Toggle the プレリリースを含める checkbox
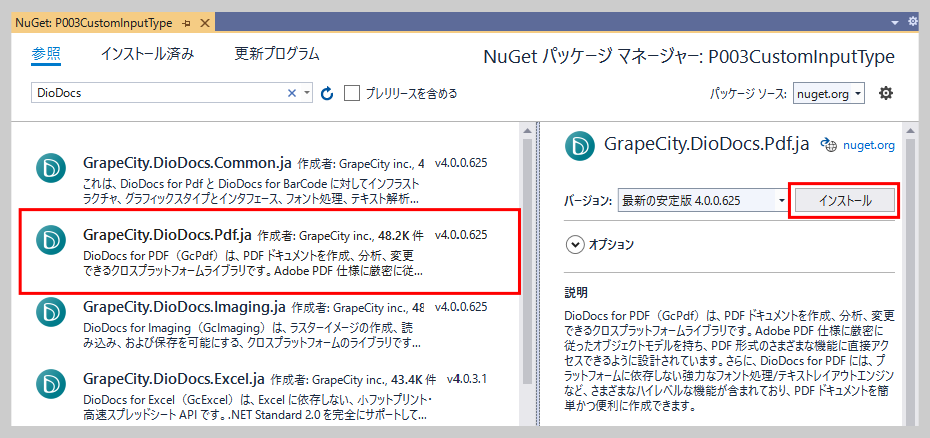Viewport: 930px width, 438px height. (352, 93)
